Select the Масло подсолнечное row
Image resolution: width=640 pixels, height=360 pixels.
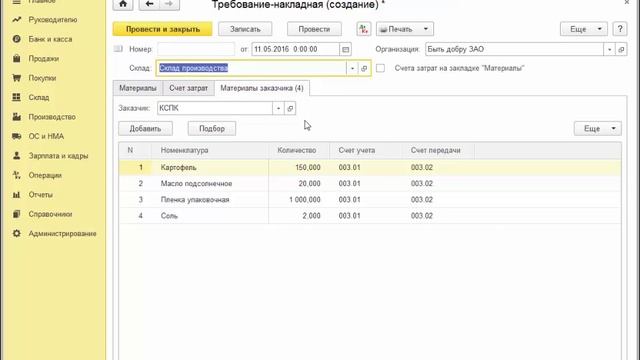point(370,184)
